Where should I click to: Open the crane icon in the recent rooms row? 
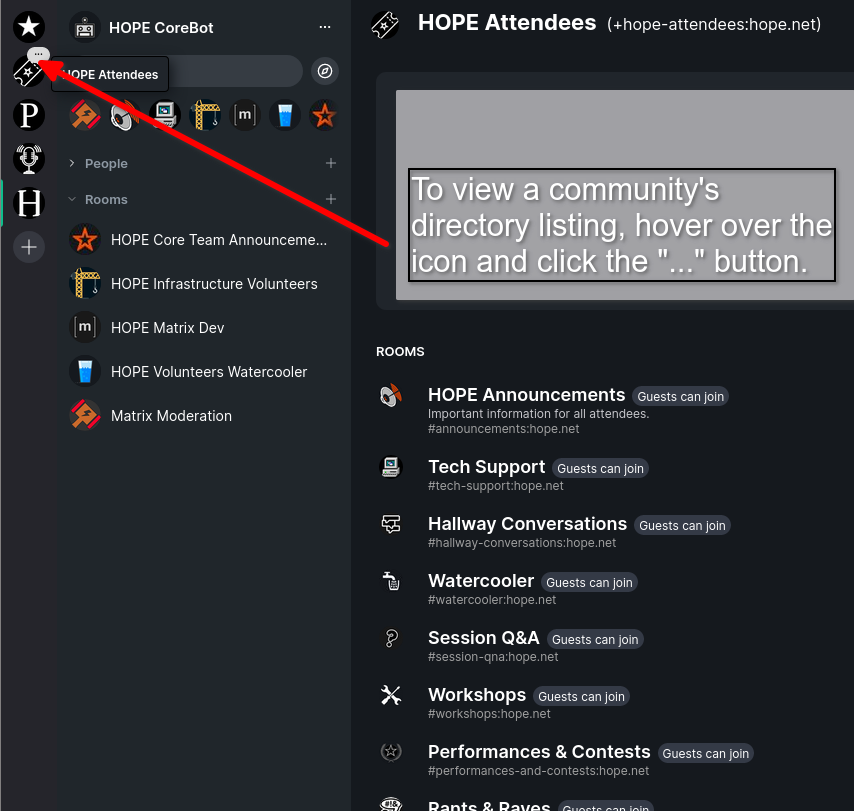tap(205, 116)
